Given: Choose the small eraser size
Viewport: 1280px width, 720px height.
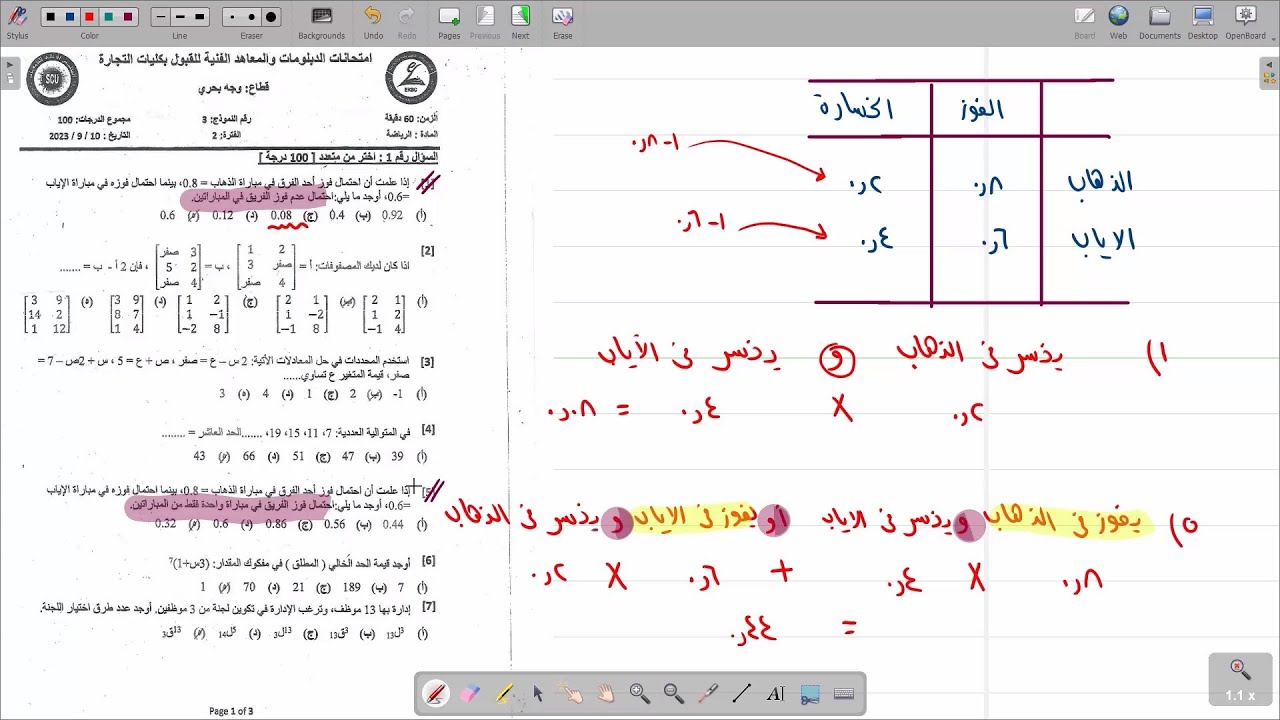Looking at the screenshot, I should pyautogui.click(x=232, y=17).
